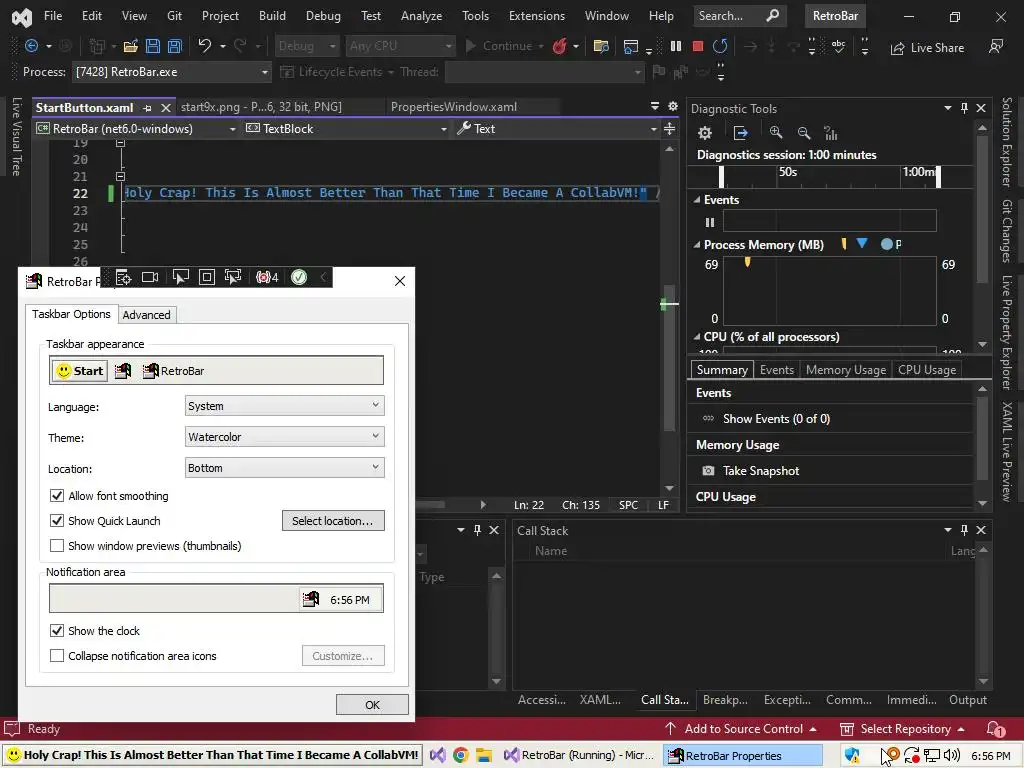Viewport: 1024px width, 768px height.
Task: Click the Select Tools export icon in Diagnostic Tools
Action: point(741,133)
